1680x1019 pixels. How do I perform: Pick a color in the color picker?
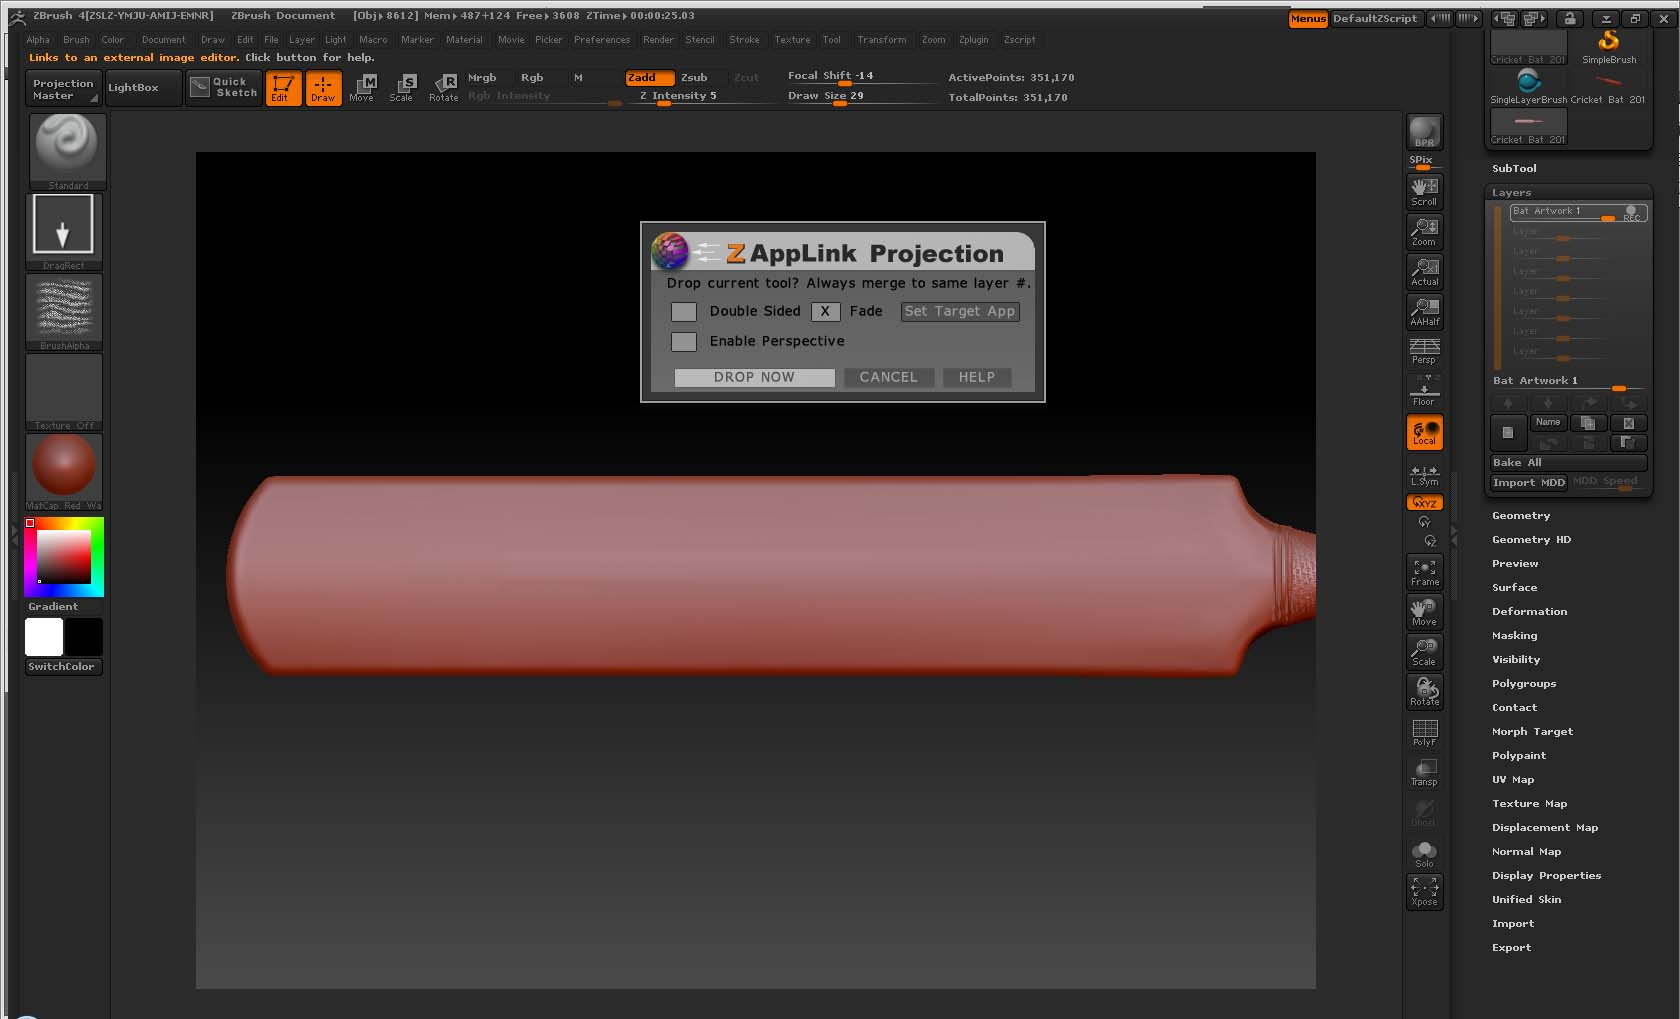click(x=64, y=557)
